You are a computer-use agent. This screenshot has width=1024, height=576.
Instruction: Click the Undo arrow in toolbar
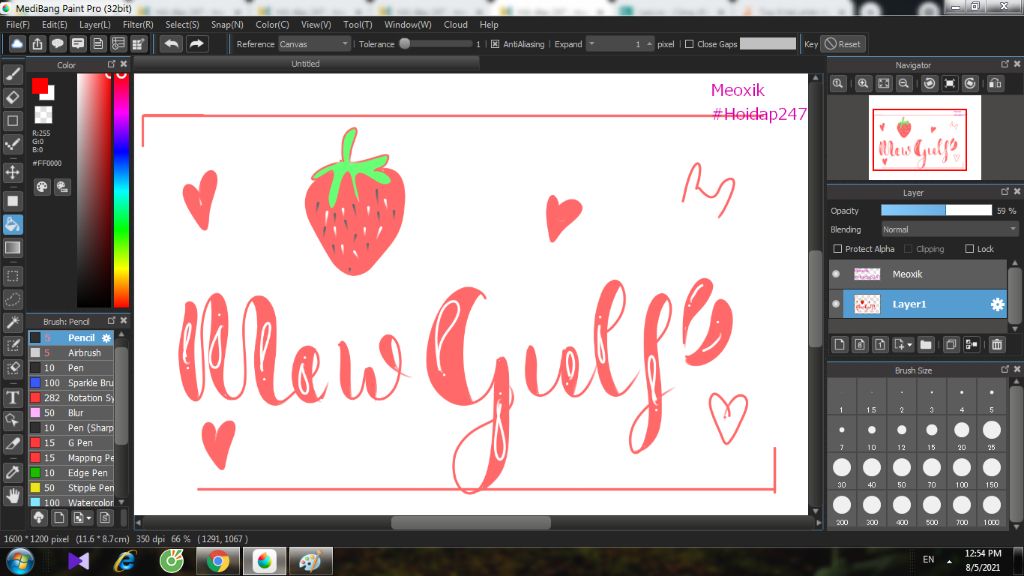(x=172, y=44)
